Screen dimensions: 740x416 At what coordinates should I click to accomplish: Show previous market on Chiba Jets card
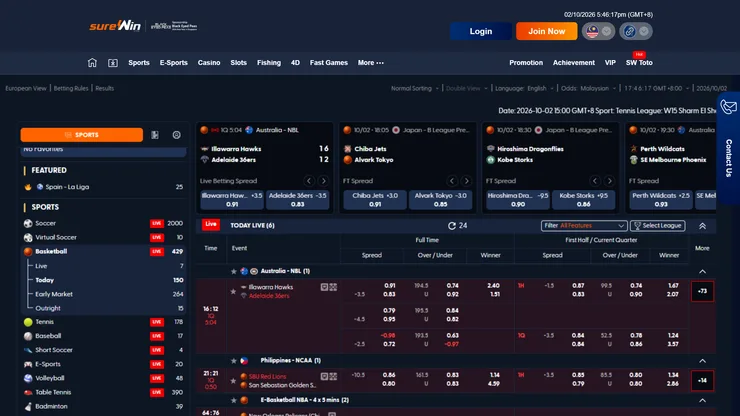tap(452, 181)
